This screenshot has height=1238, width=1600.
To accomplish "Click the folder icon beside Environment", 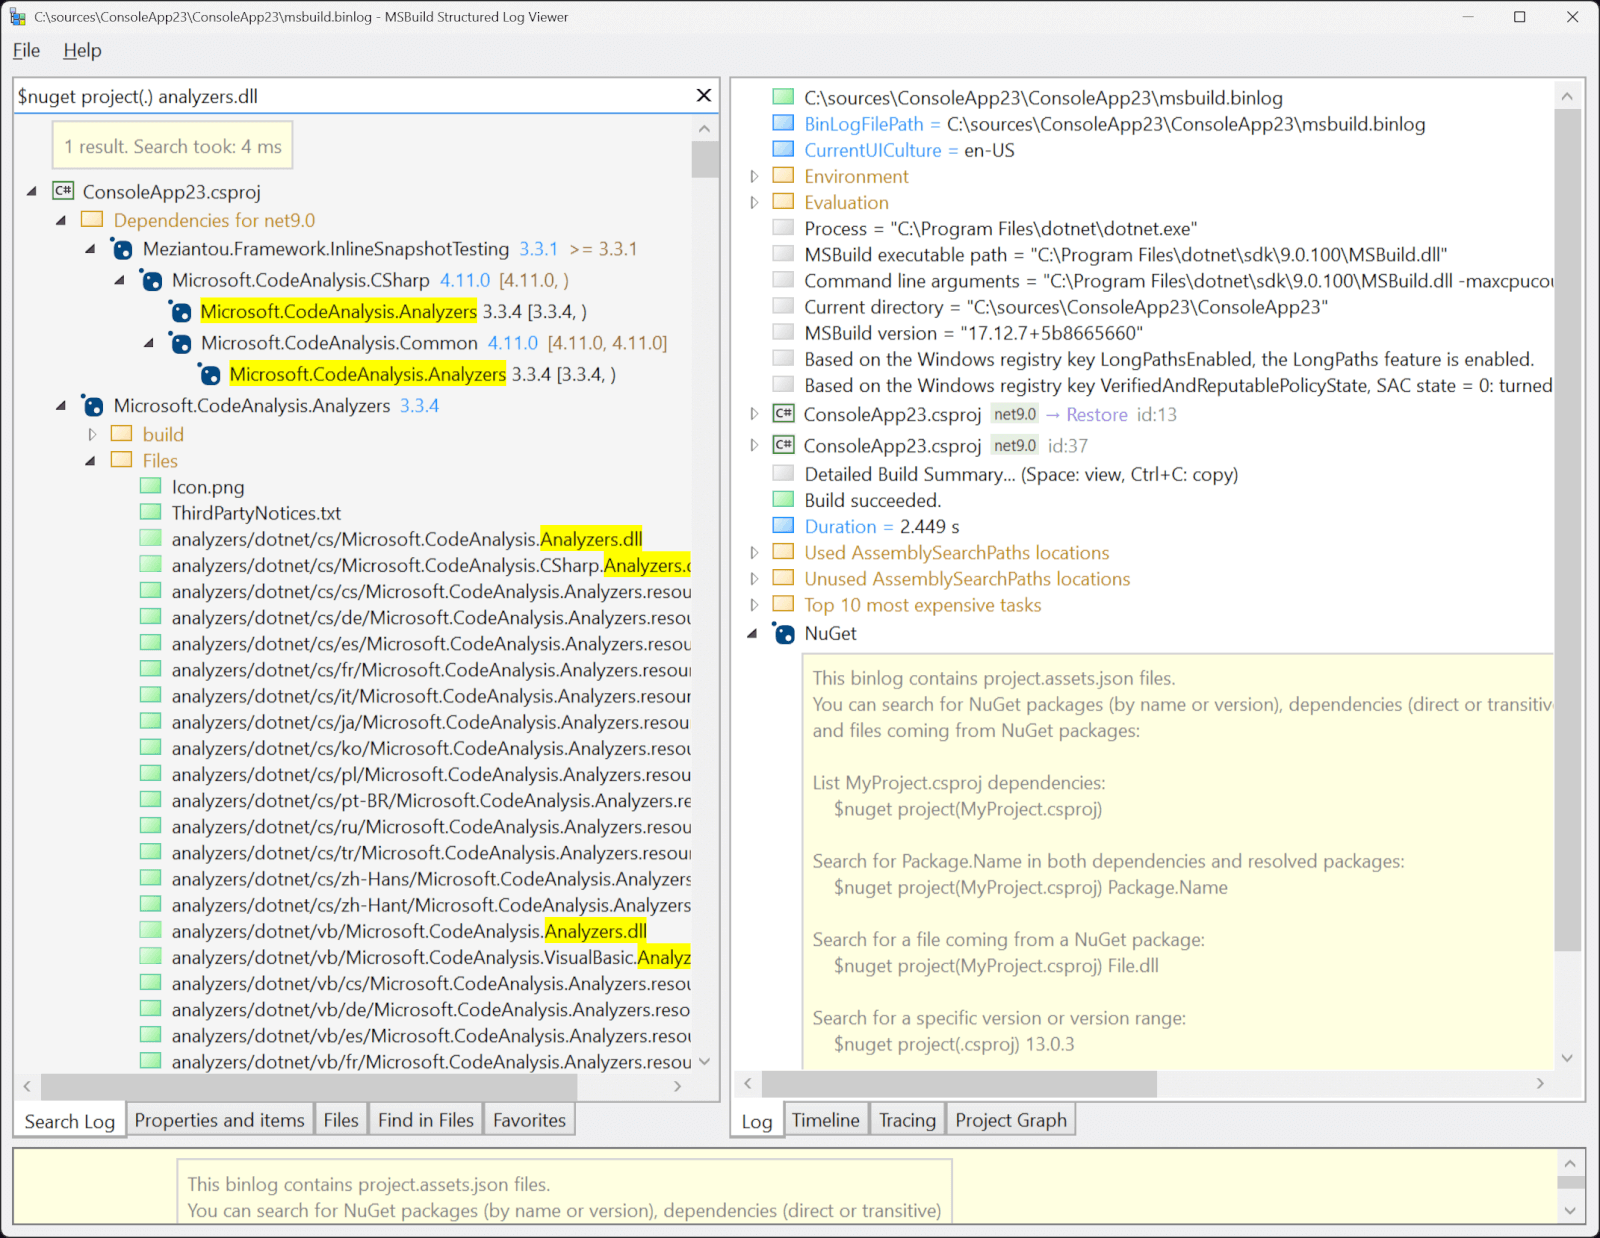I will [784, 175].
